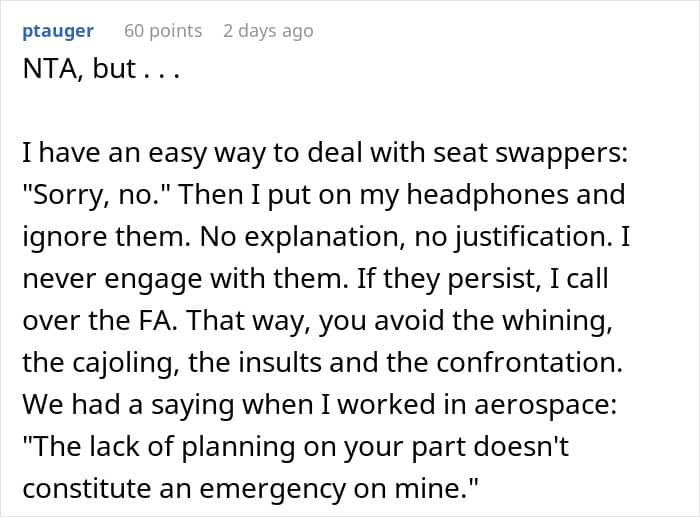Click the word 'confrontation.' in the comment
The height and width of the screenshot is (517, 700).
(x=529, y=363)
